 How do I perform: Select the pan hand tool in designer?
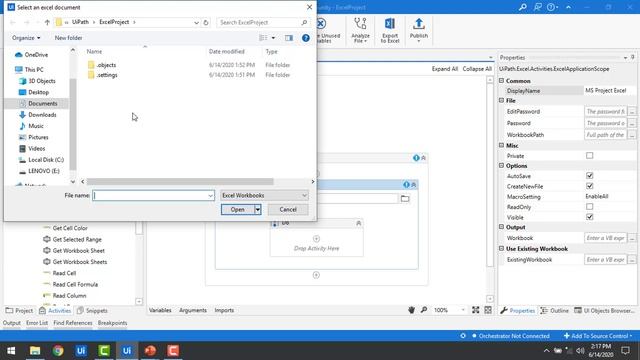tap(411, 310)
